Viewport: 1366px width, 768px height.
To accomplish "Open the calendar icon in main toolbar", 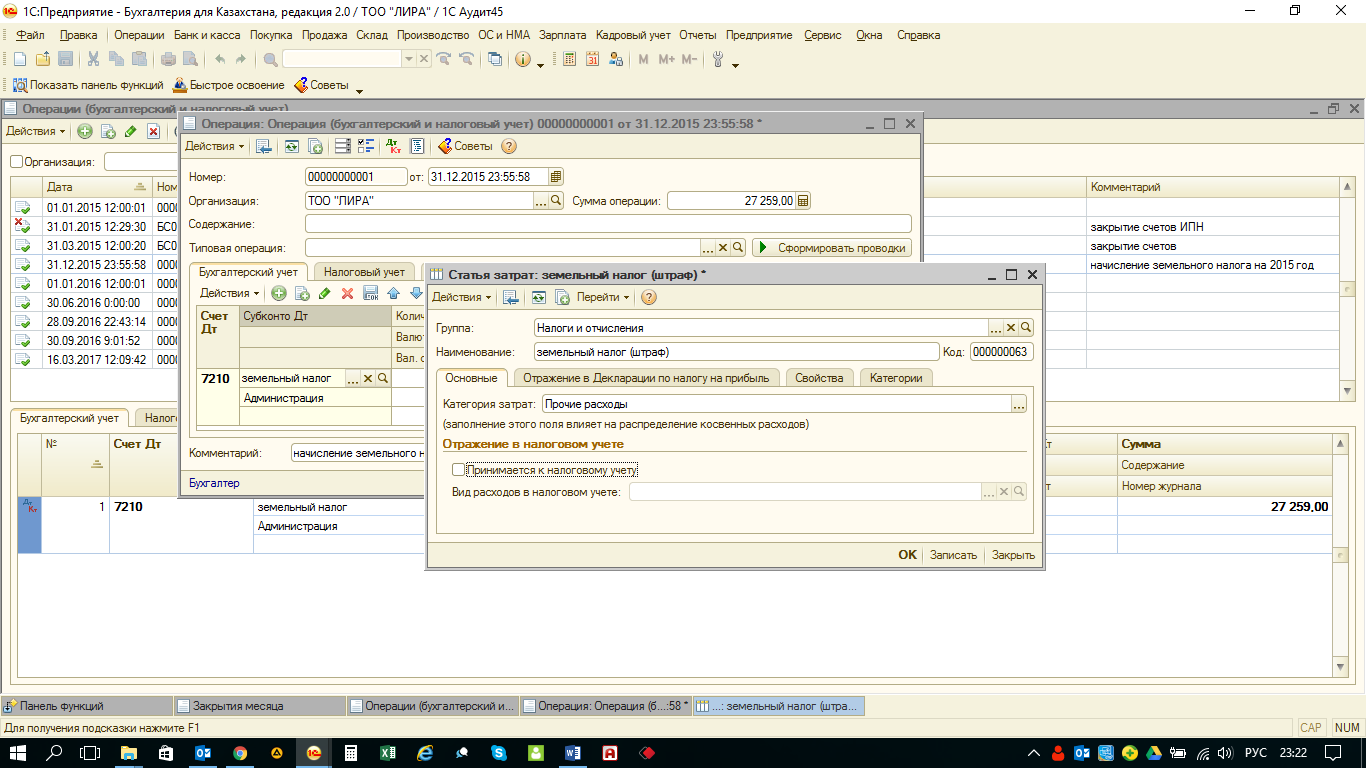I will click(x=592, y=59).
